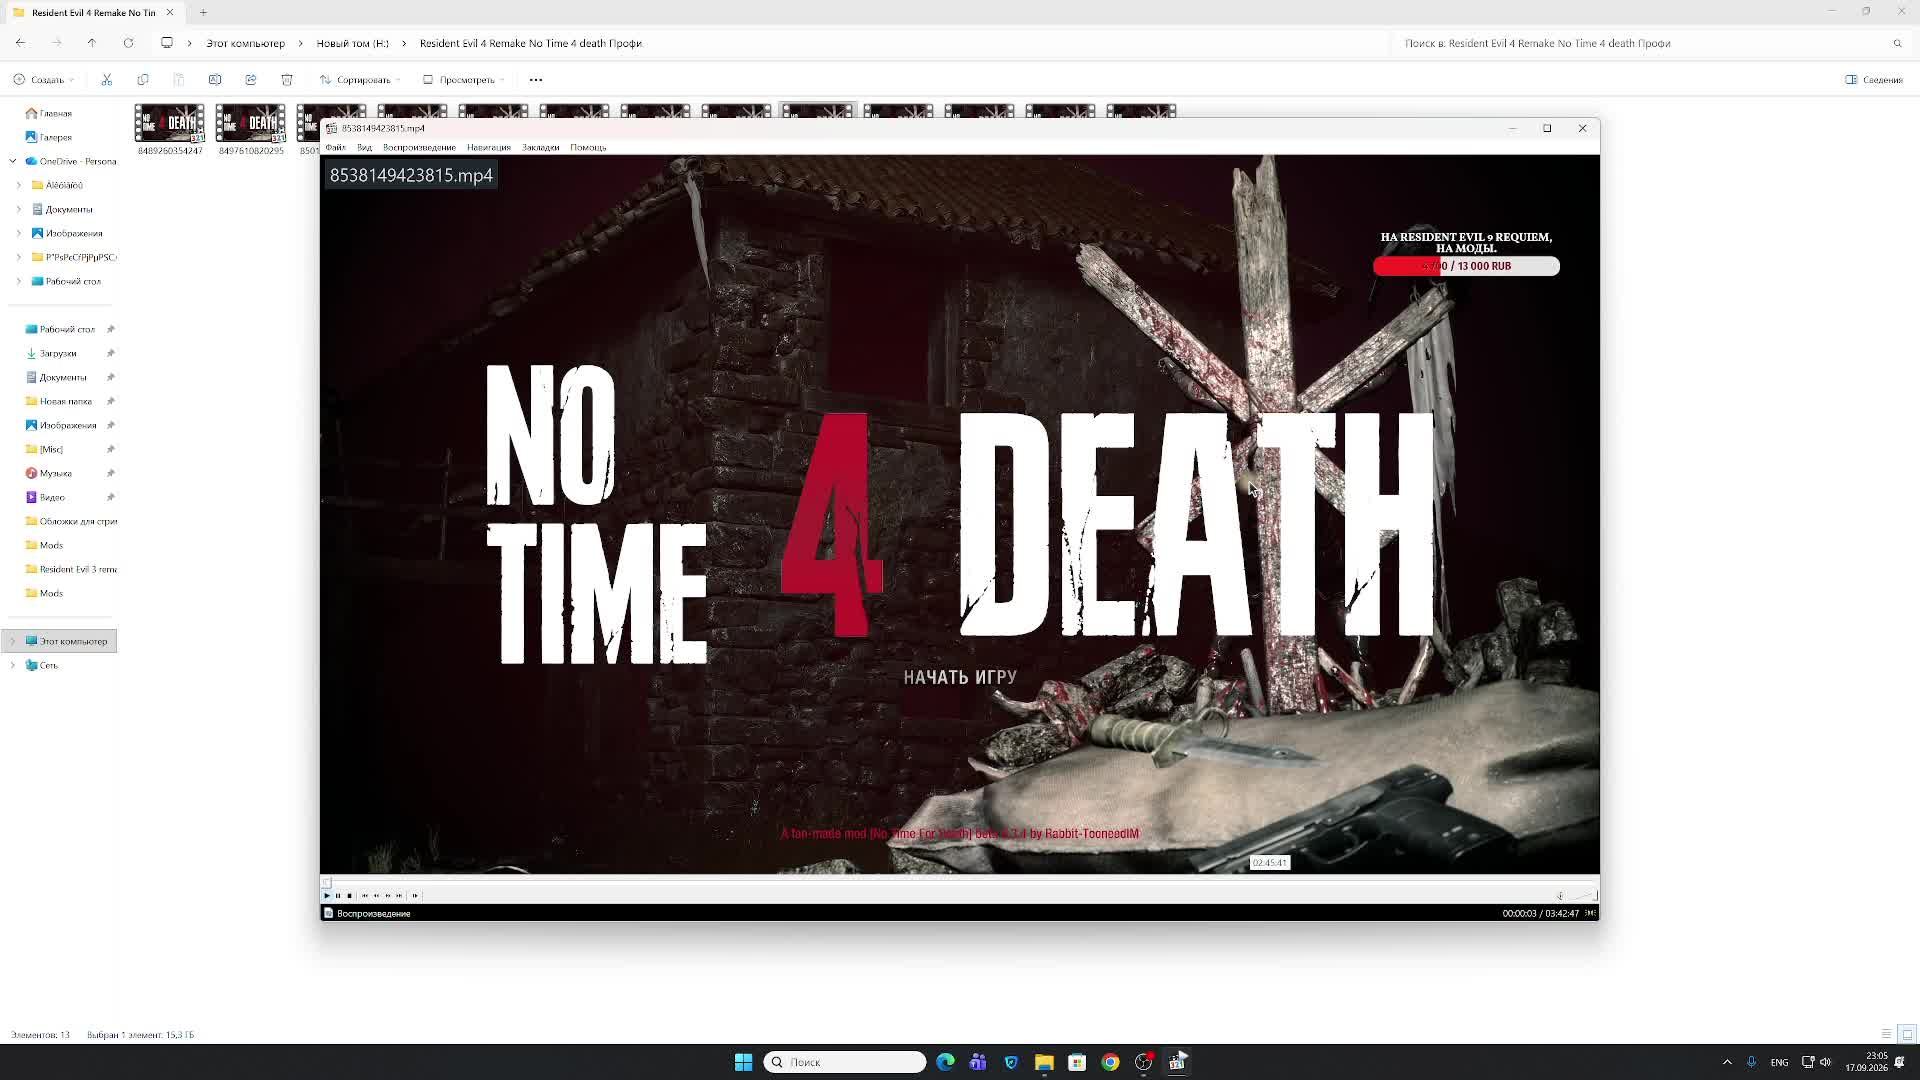Open Microsoft Edge from taskbar
Screen dimensions: 1920x1080
(x=945, y=1062)
